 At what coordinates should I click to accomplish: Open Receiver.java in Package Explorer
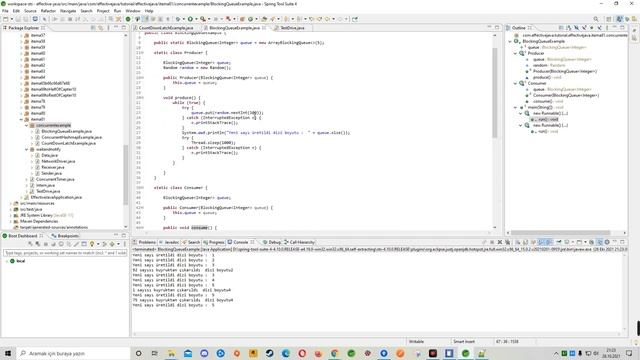point(52,167)
